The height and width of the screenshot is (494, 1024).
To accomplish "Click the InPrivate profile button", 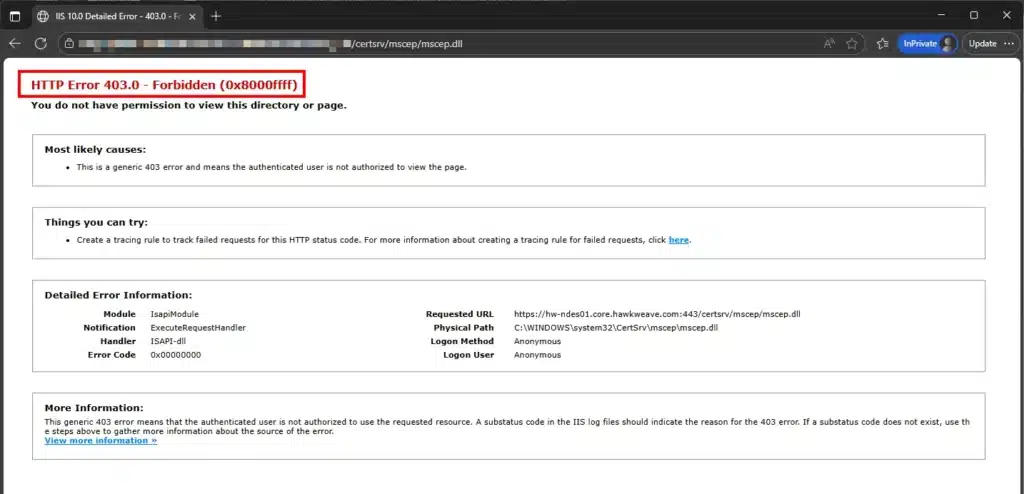I will pos(927,44).
